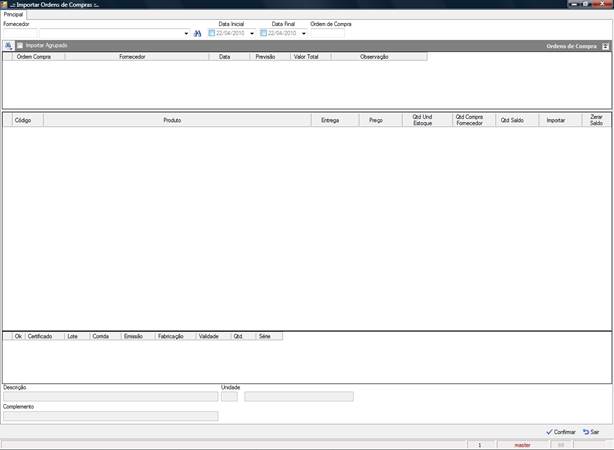
Task: Click the Confirmar button
Action: (x=561, y=432)
